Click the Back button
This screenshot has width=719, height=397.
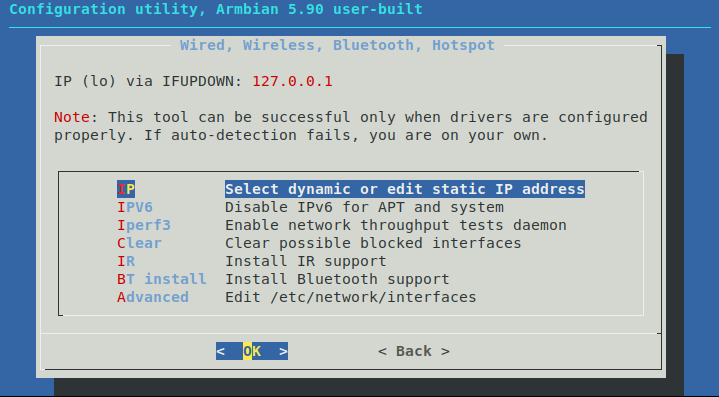[414, 351]
